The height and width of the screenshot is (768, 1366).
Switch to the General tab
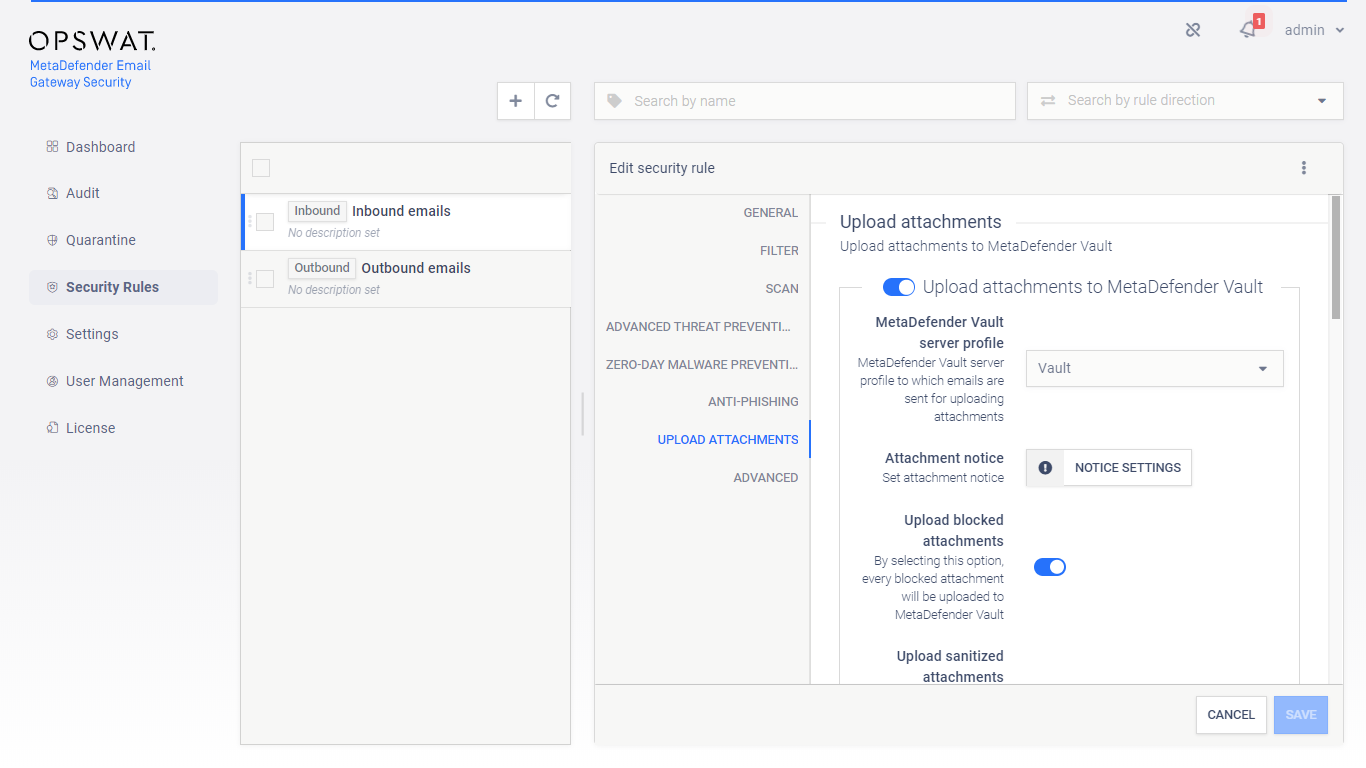(771, 213)
